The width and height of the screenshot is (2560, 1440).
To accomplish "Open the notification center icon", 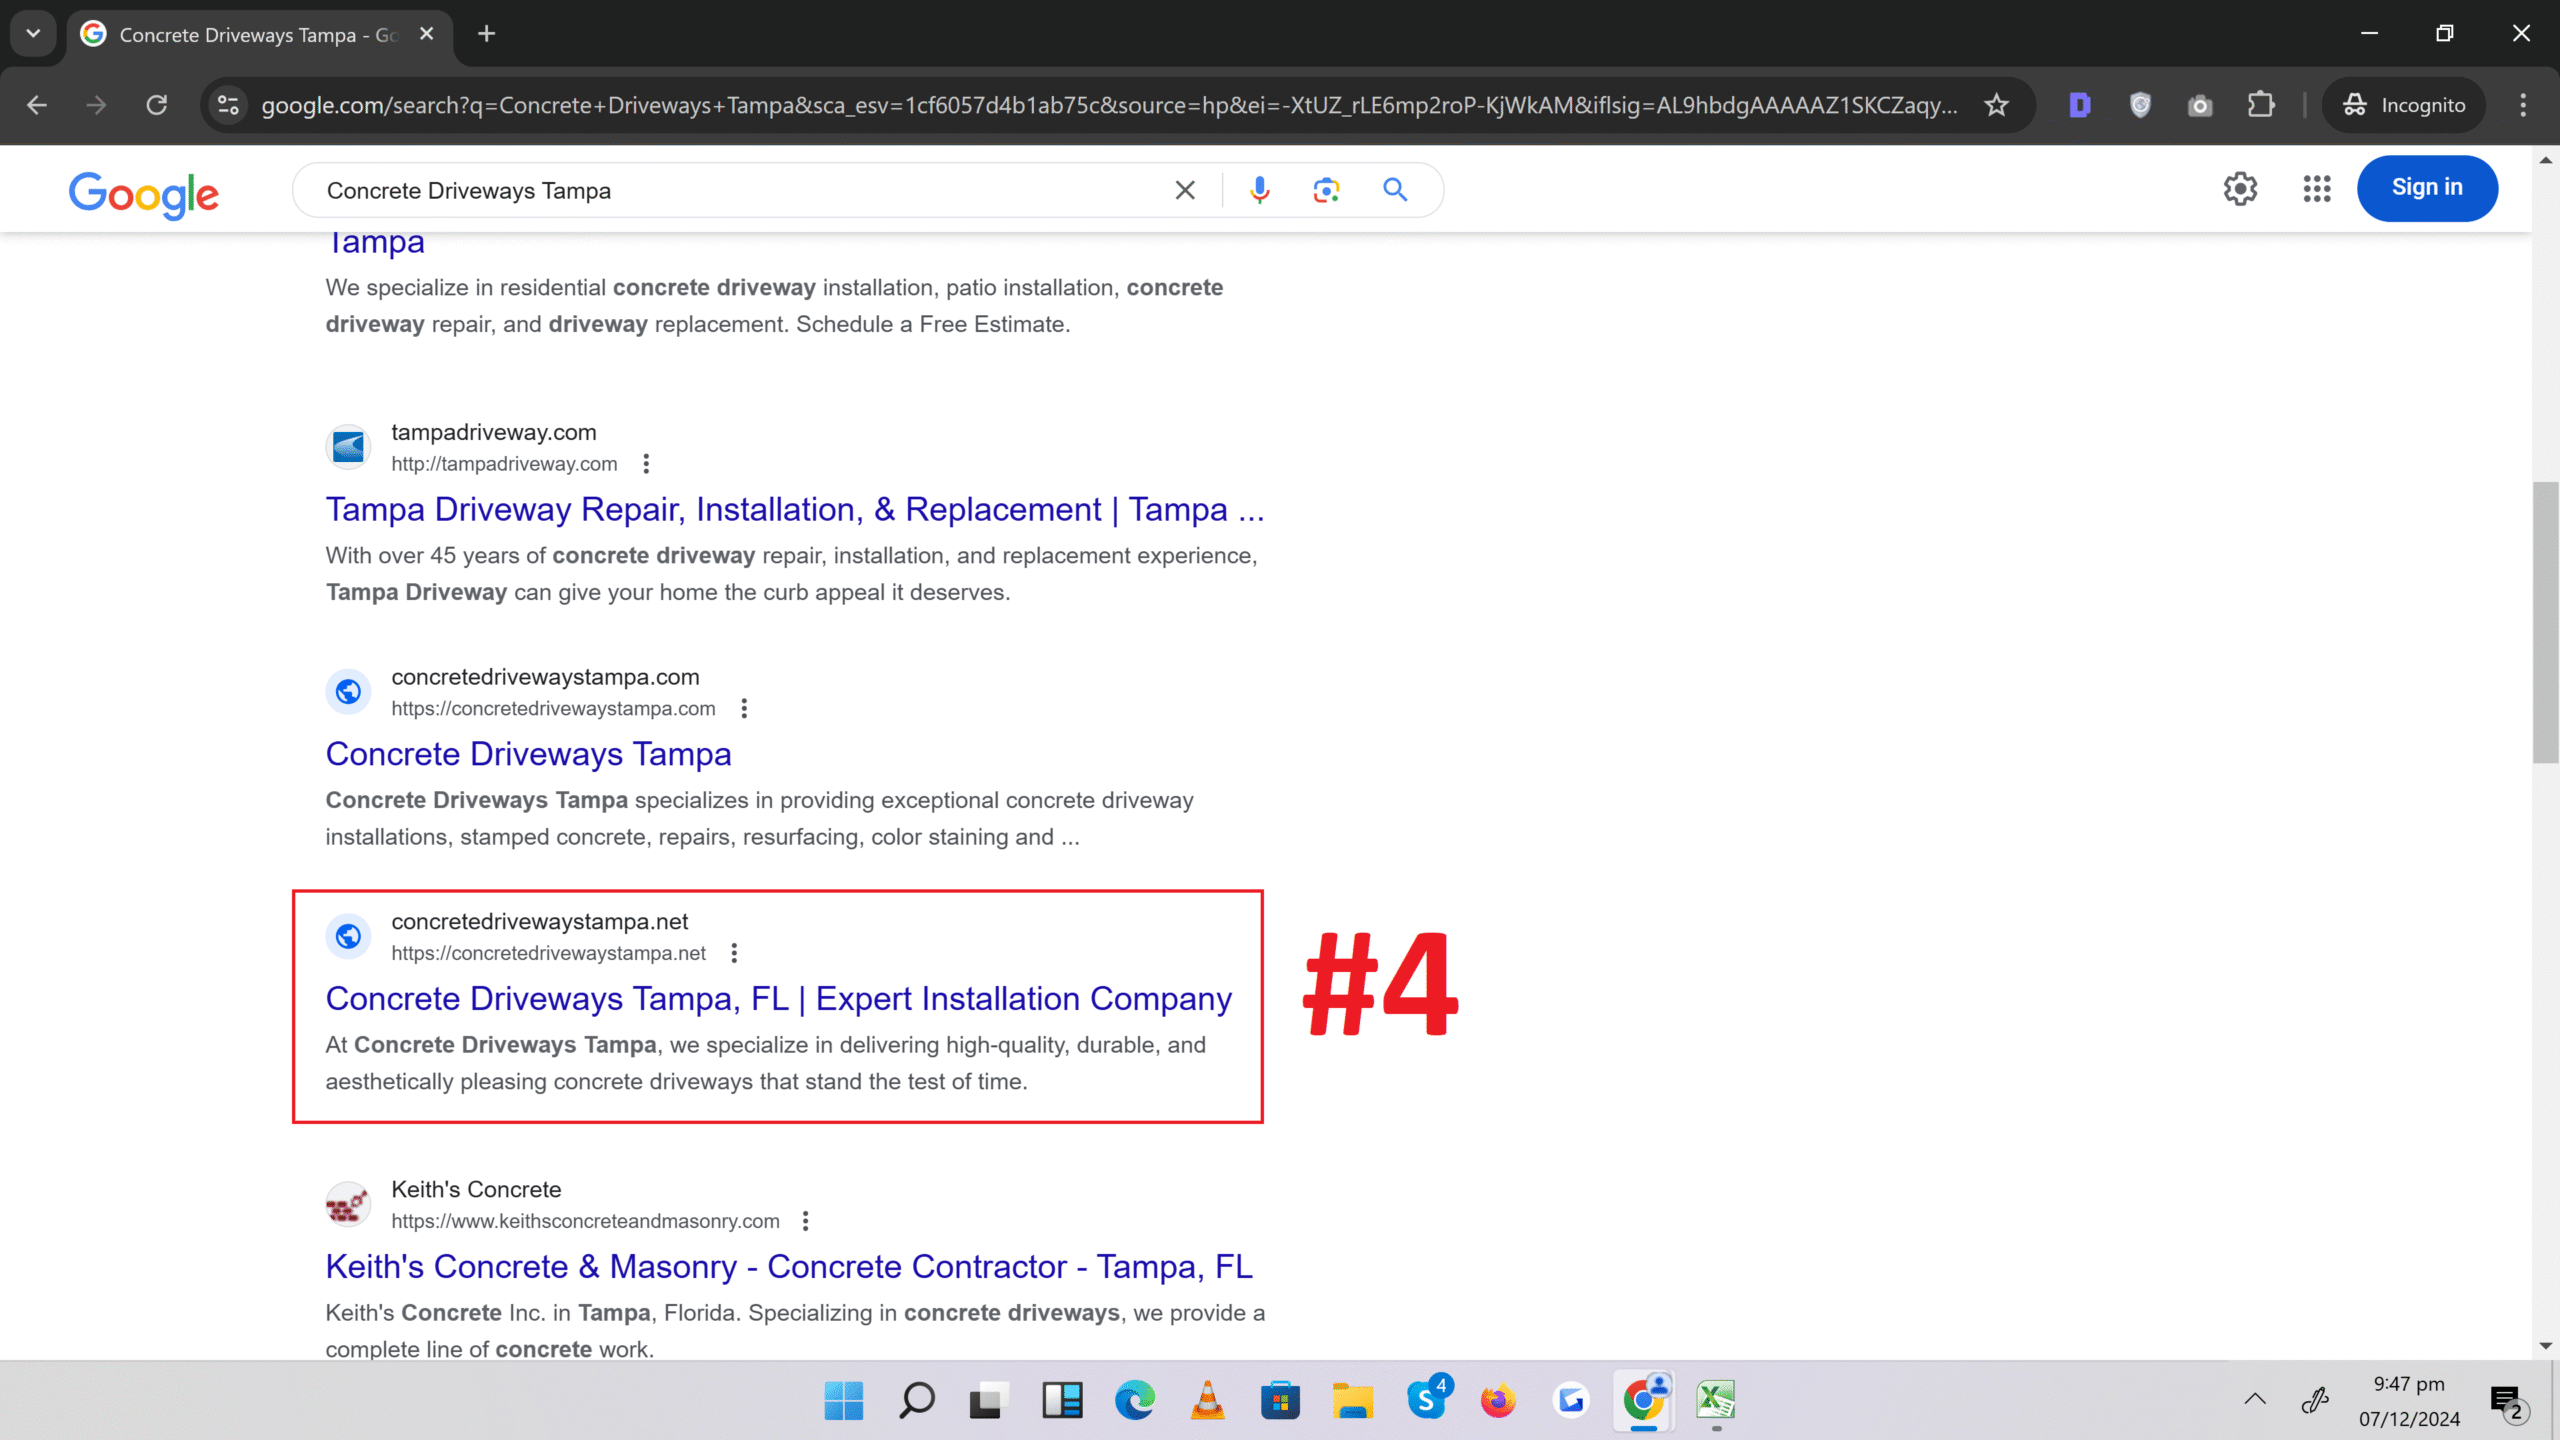I will click(x=2508, y=1402).
